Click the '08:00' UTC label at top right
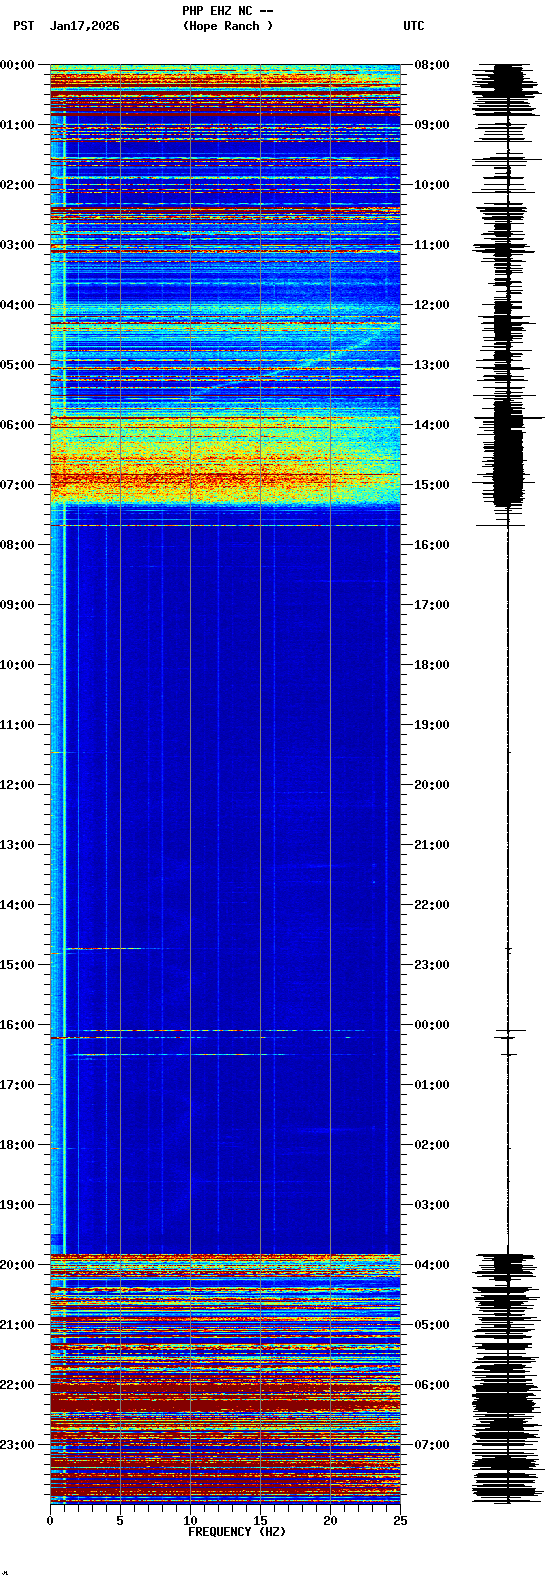The width and height of the screenshot is (552, 1584). click(432, 65)
